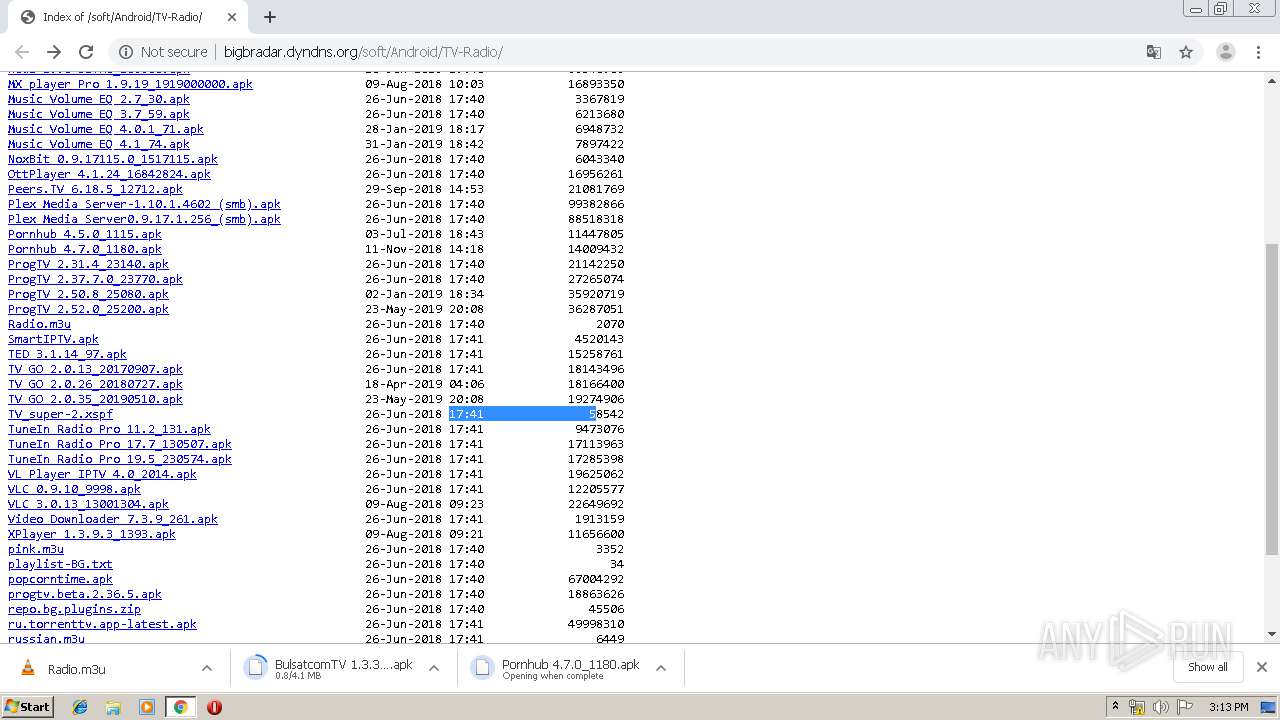Image resolution: width=1280 pixels, height=720 pixels.
Task: Open XPlayer 1.3.9.3_1393.apk link
Action: 92,534
